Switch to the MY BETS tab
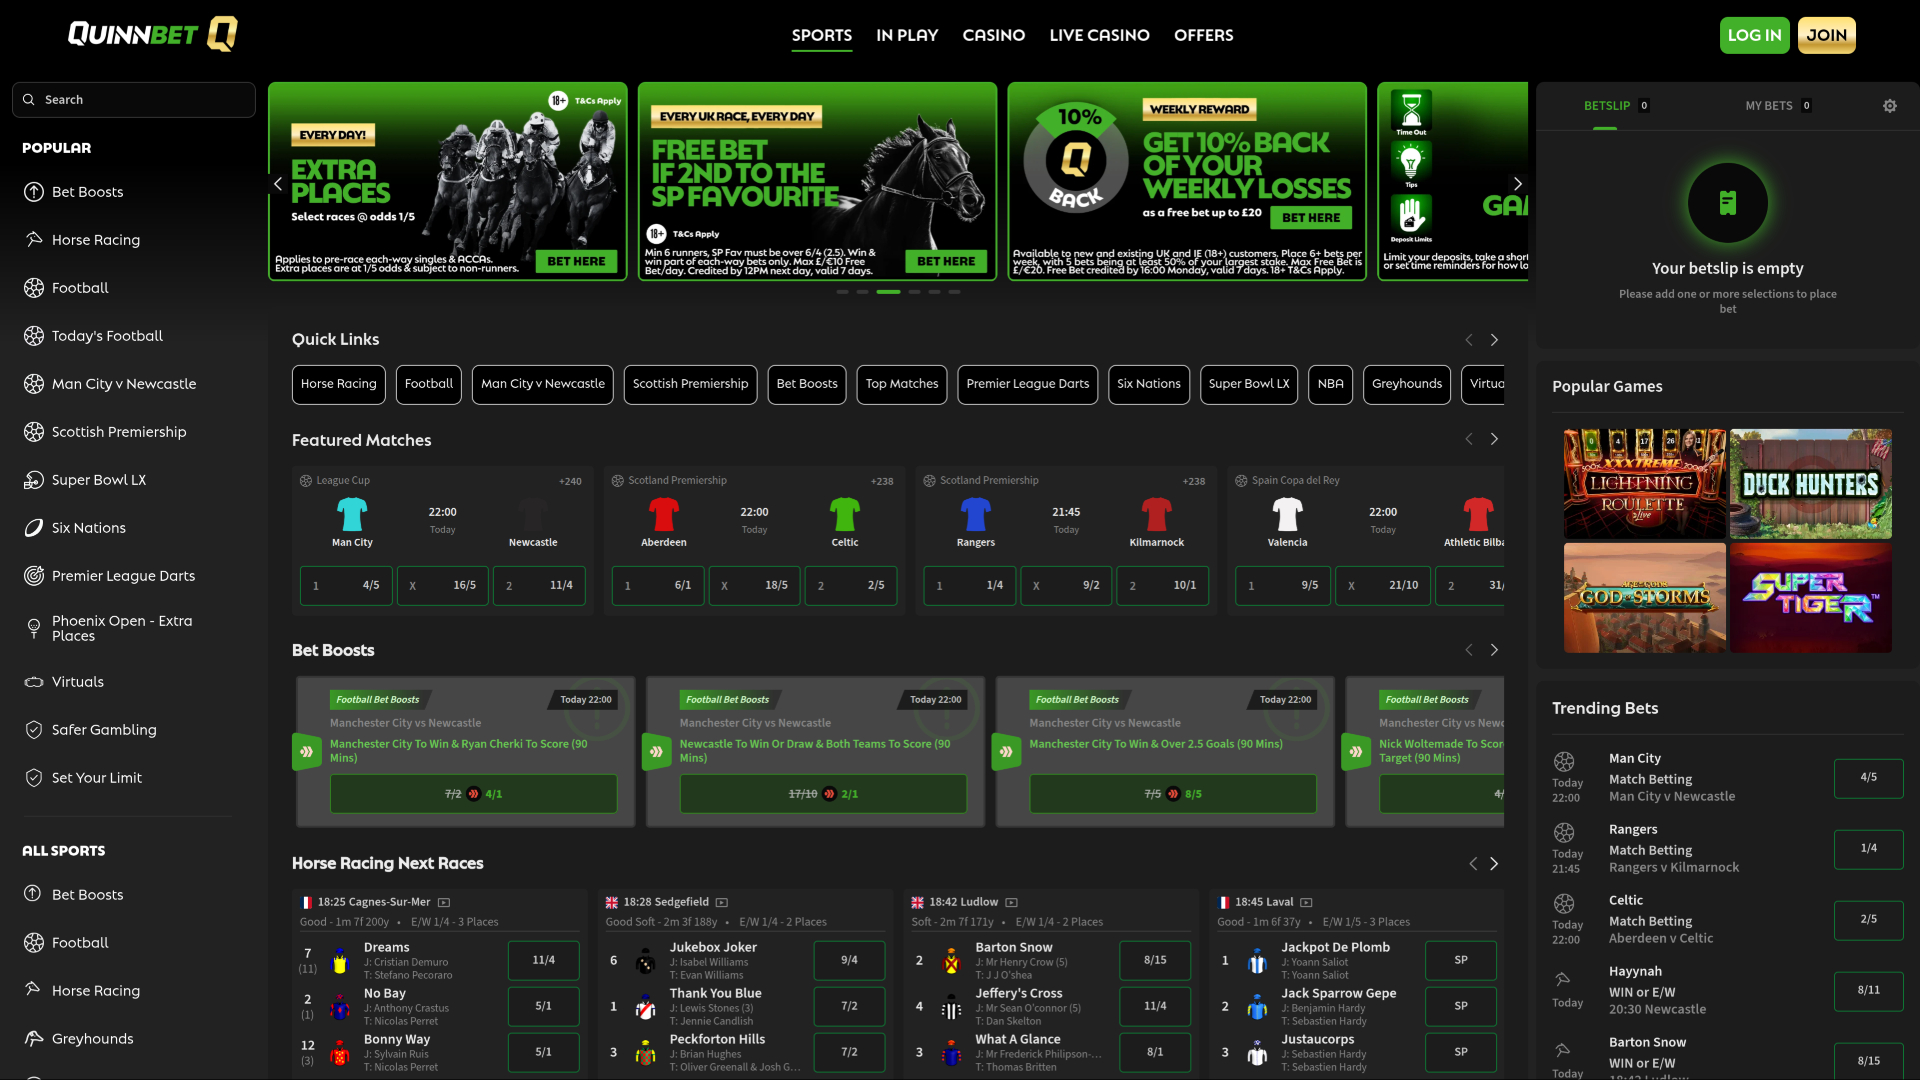 pyautogui.click(x=1770, y=105)
